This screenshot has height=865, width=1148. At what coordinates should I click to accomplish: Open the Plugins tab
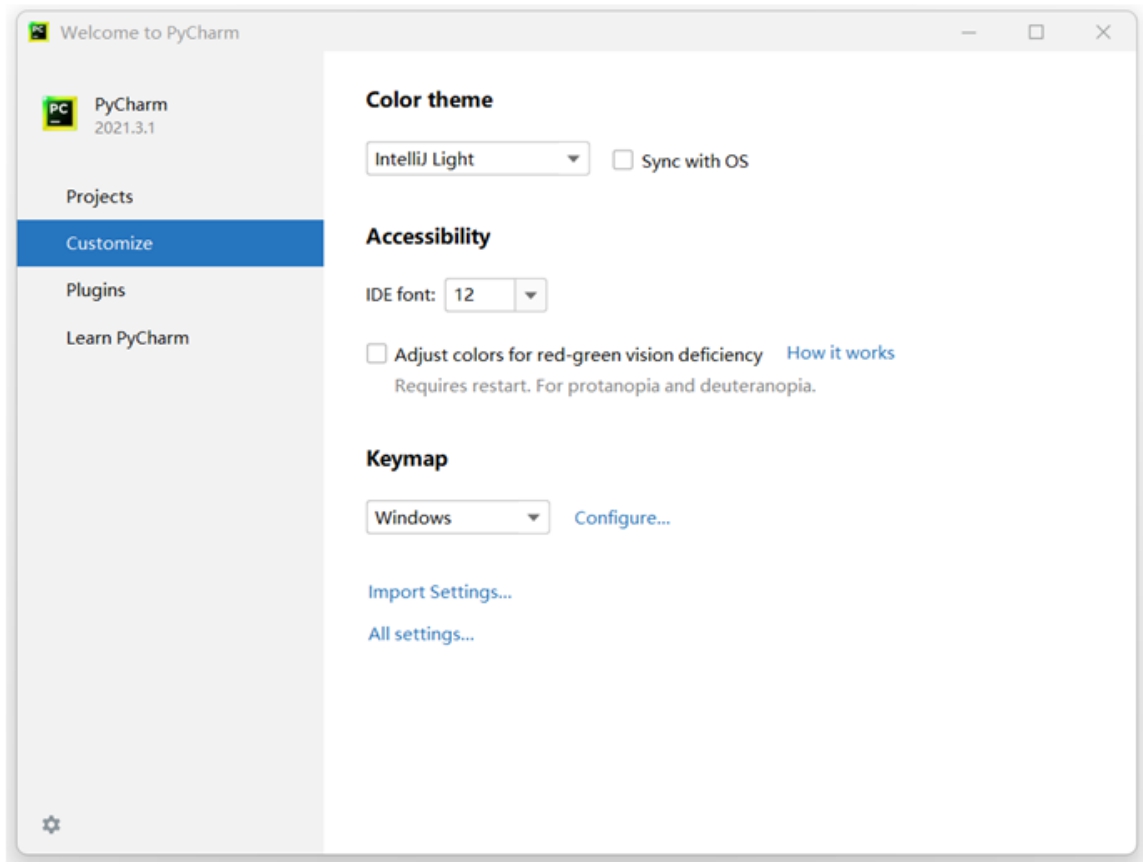170,290
